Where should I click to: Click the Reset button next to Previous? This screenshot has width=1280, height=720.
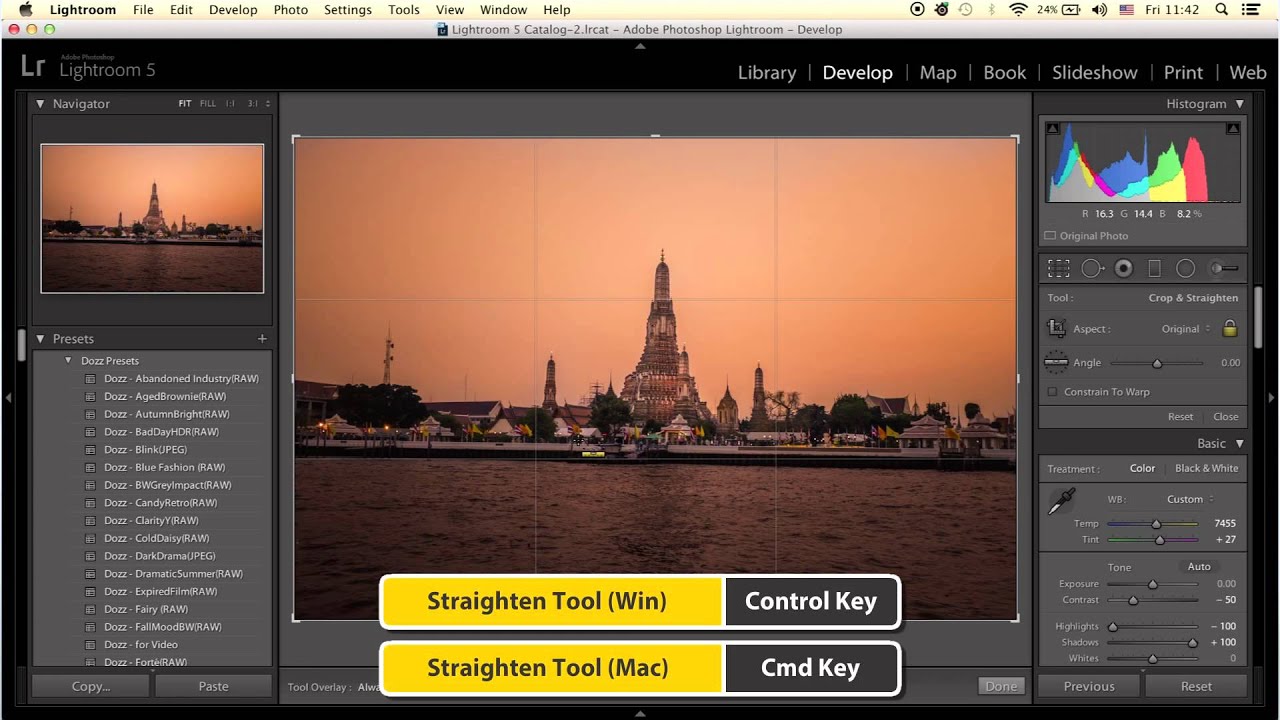(x=1196, y=686)
